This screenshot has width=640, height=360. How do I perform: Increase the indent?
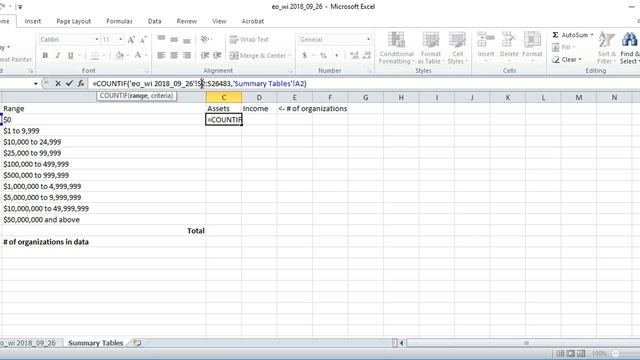(217, 56)
